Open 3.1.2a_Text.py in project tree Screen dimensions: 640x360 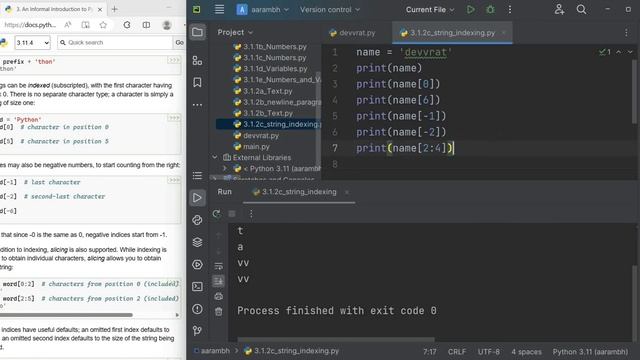(x=263, y=91)
